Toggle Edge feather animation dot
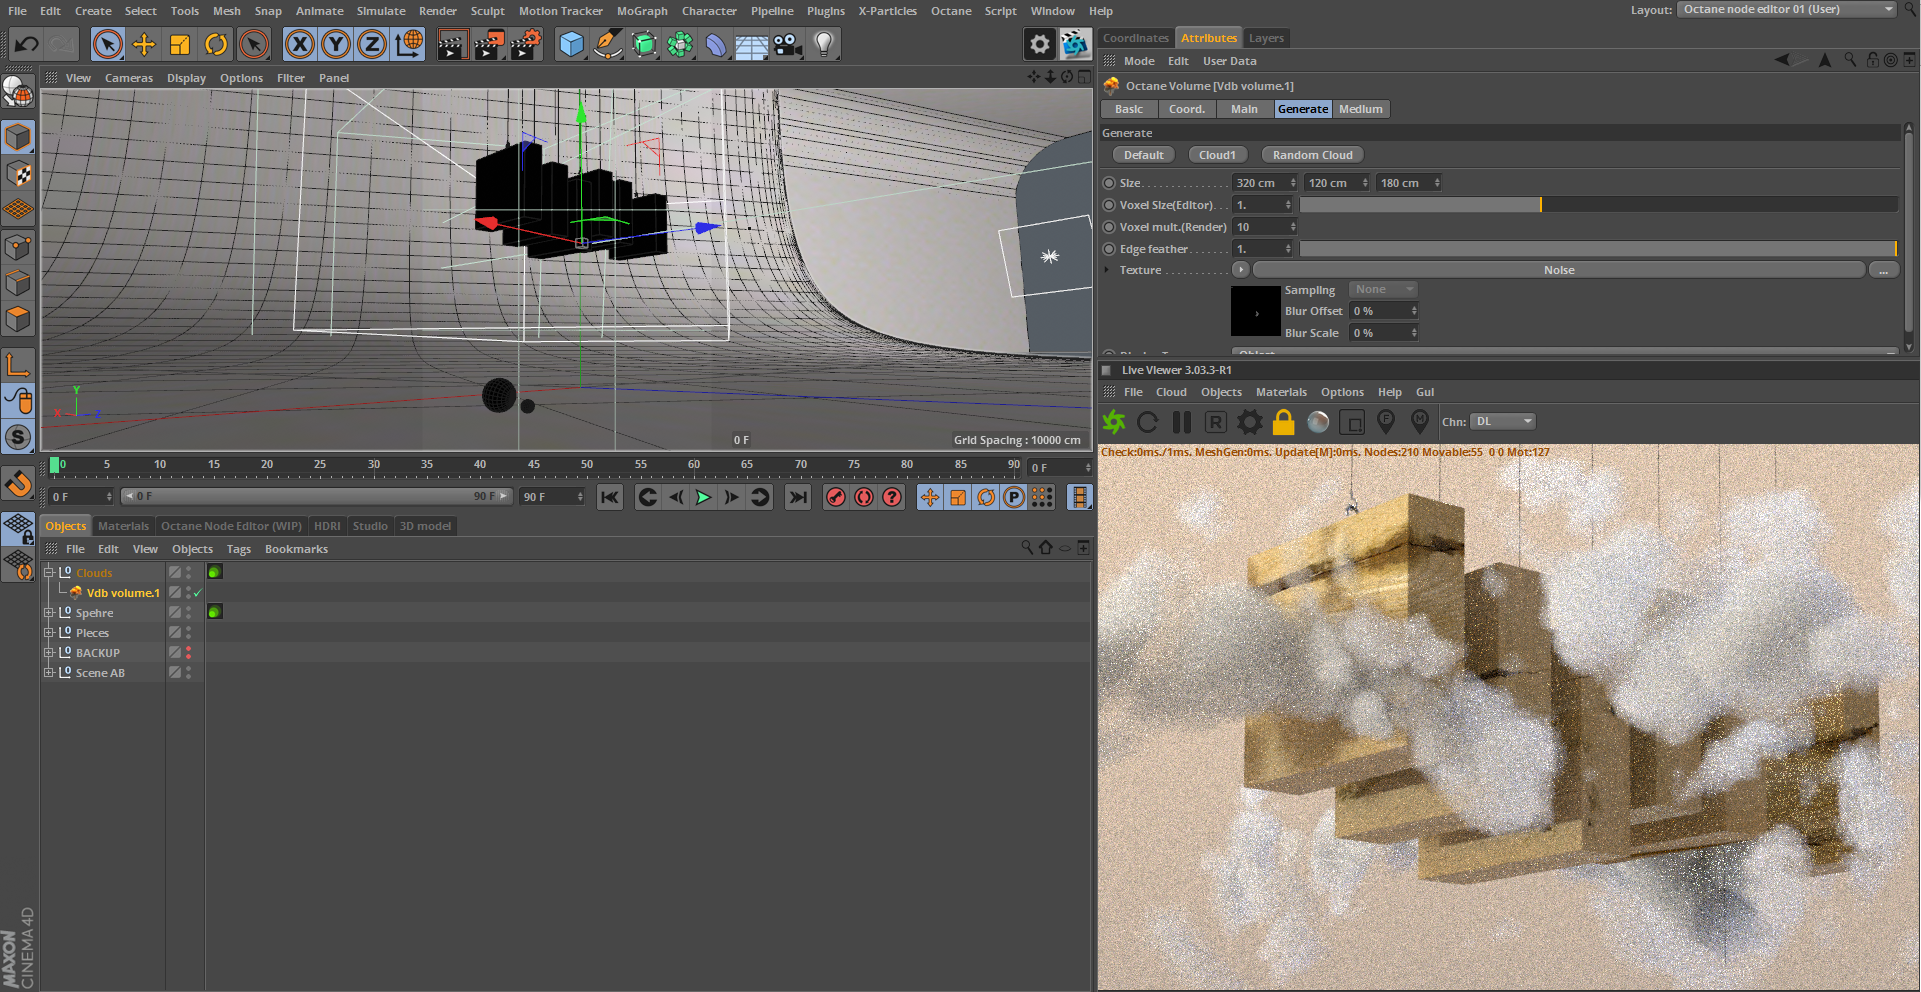The image size is (1921, 992). (x=1109, y=249)
